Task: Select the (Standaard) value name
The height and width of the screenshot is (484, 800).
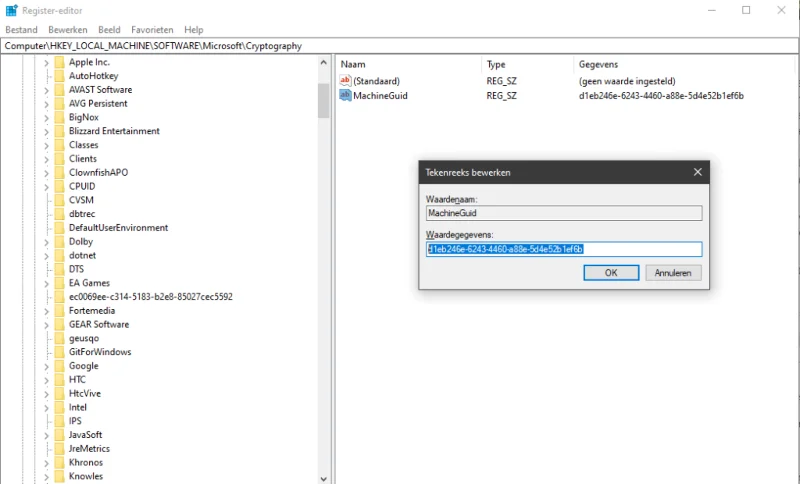Action: click(377, 81)
